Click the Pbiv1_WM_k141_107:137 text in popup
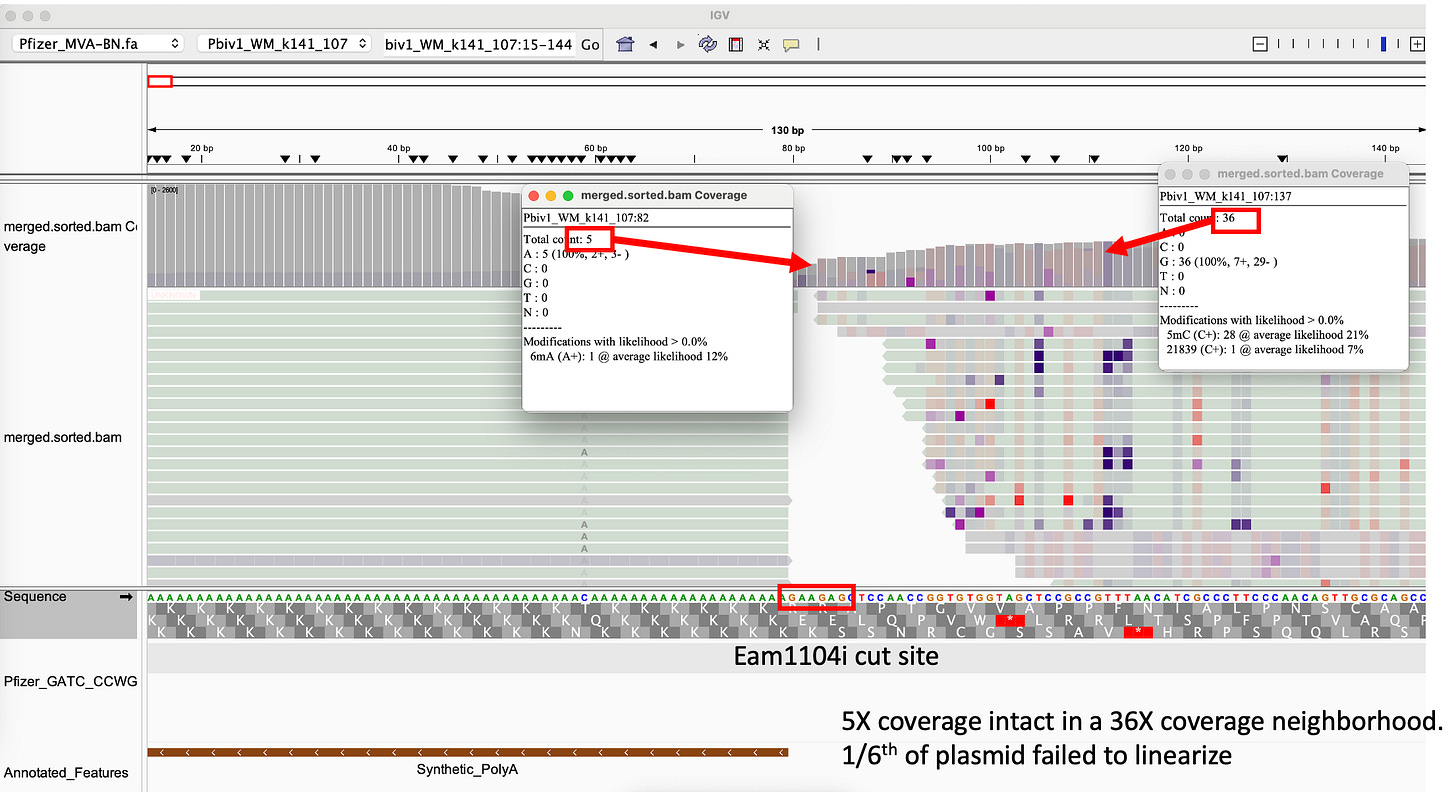1456x800 pixels. click(x=1225, y=196)
